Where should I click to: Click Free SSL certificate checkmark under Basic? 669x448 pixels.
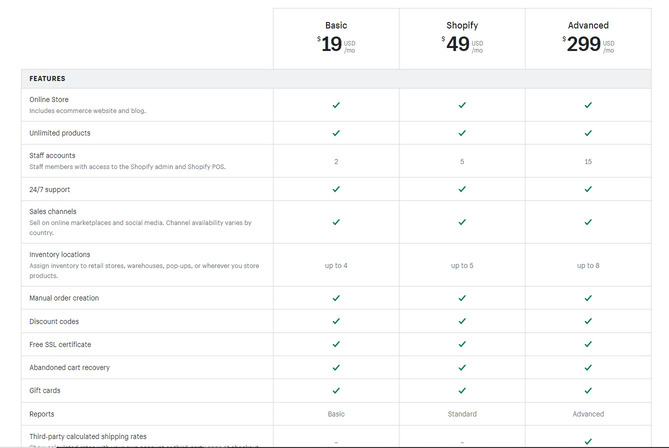pos(336,344)
